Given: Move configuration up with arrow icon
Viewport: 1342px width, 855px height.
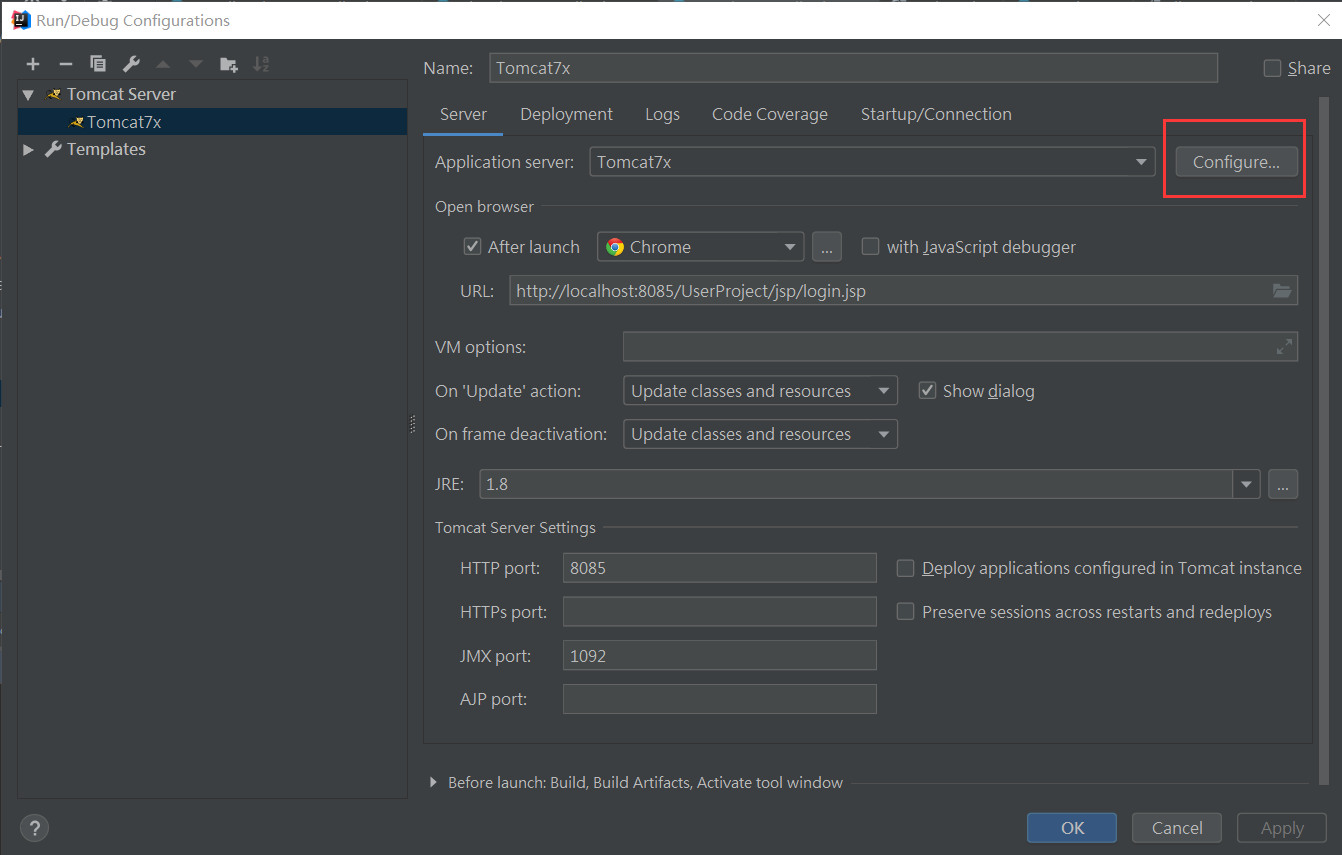Looking at the screenshot, I should 163,64.
